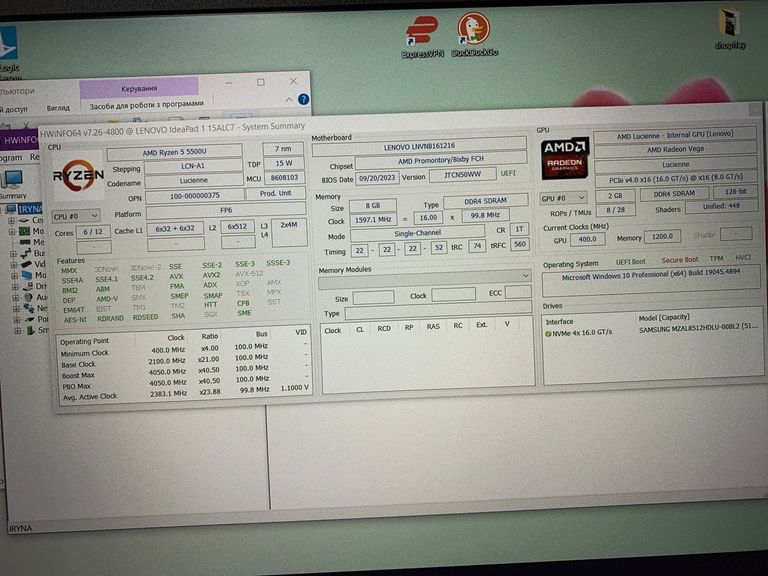Expand the Memory Modules dropdown
This screenshot has width=768, height=576.
[x=525, y=275]
